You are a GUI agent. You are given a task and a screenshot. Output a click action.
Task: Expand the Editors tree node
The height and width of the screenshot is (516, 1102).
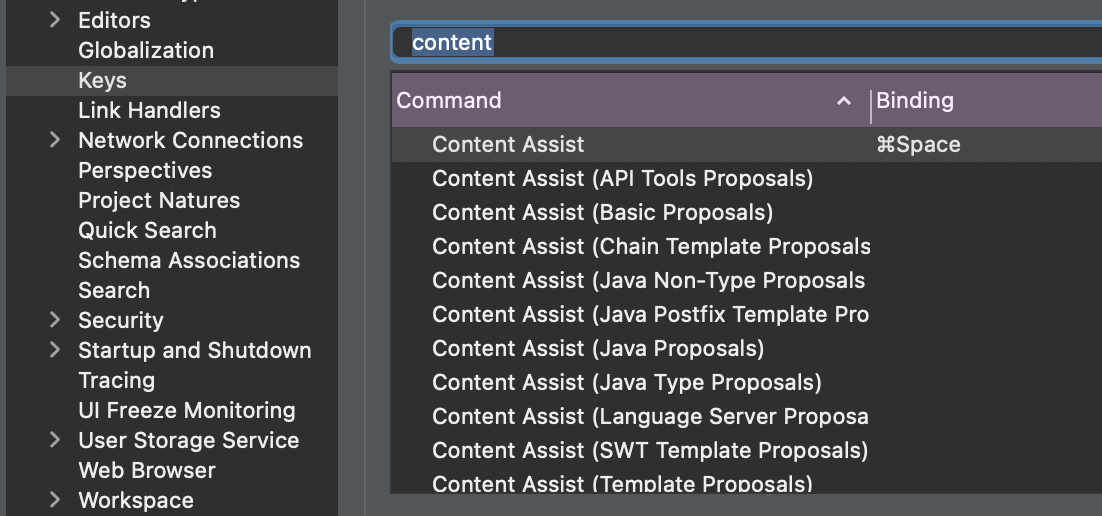coord(55,20)
